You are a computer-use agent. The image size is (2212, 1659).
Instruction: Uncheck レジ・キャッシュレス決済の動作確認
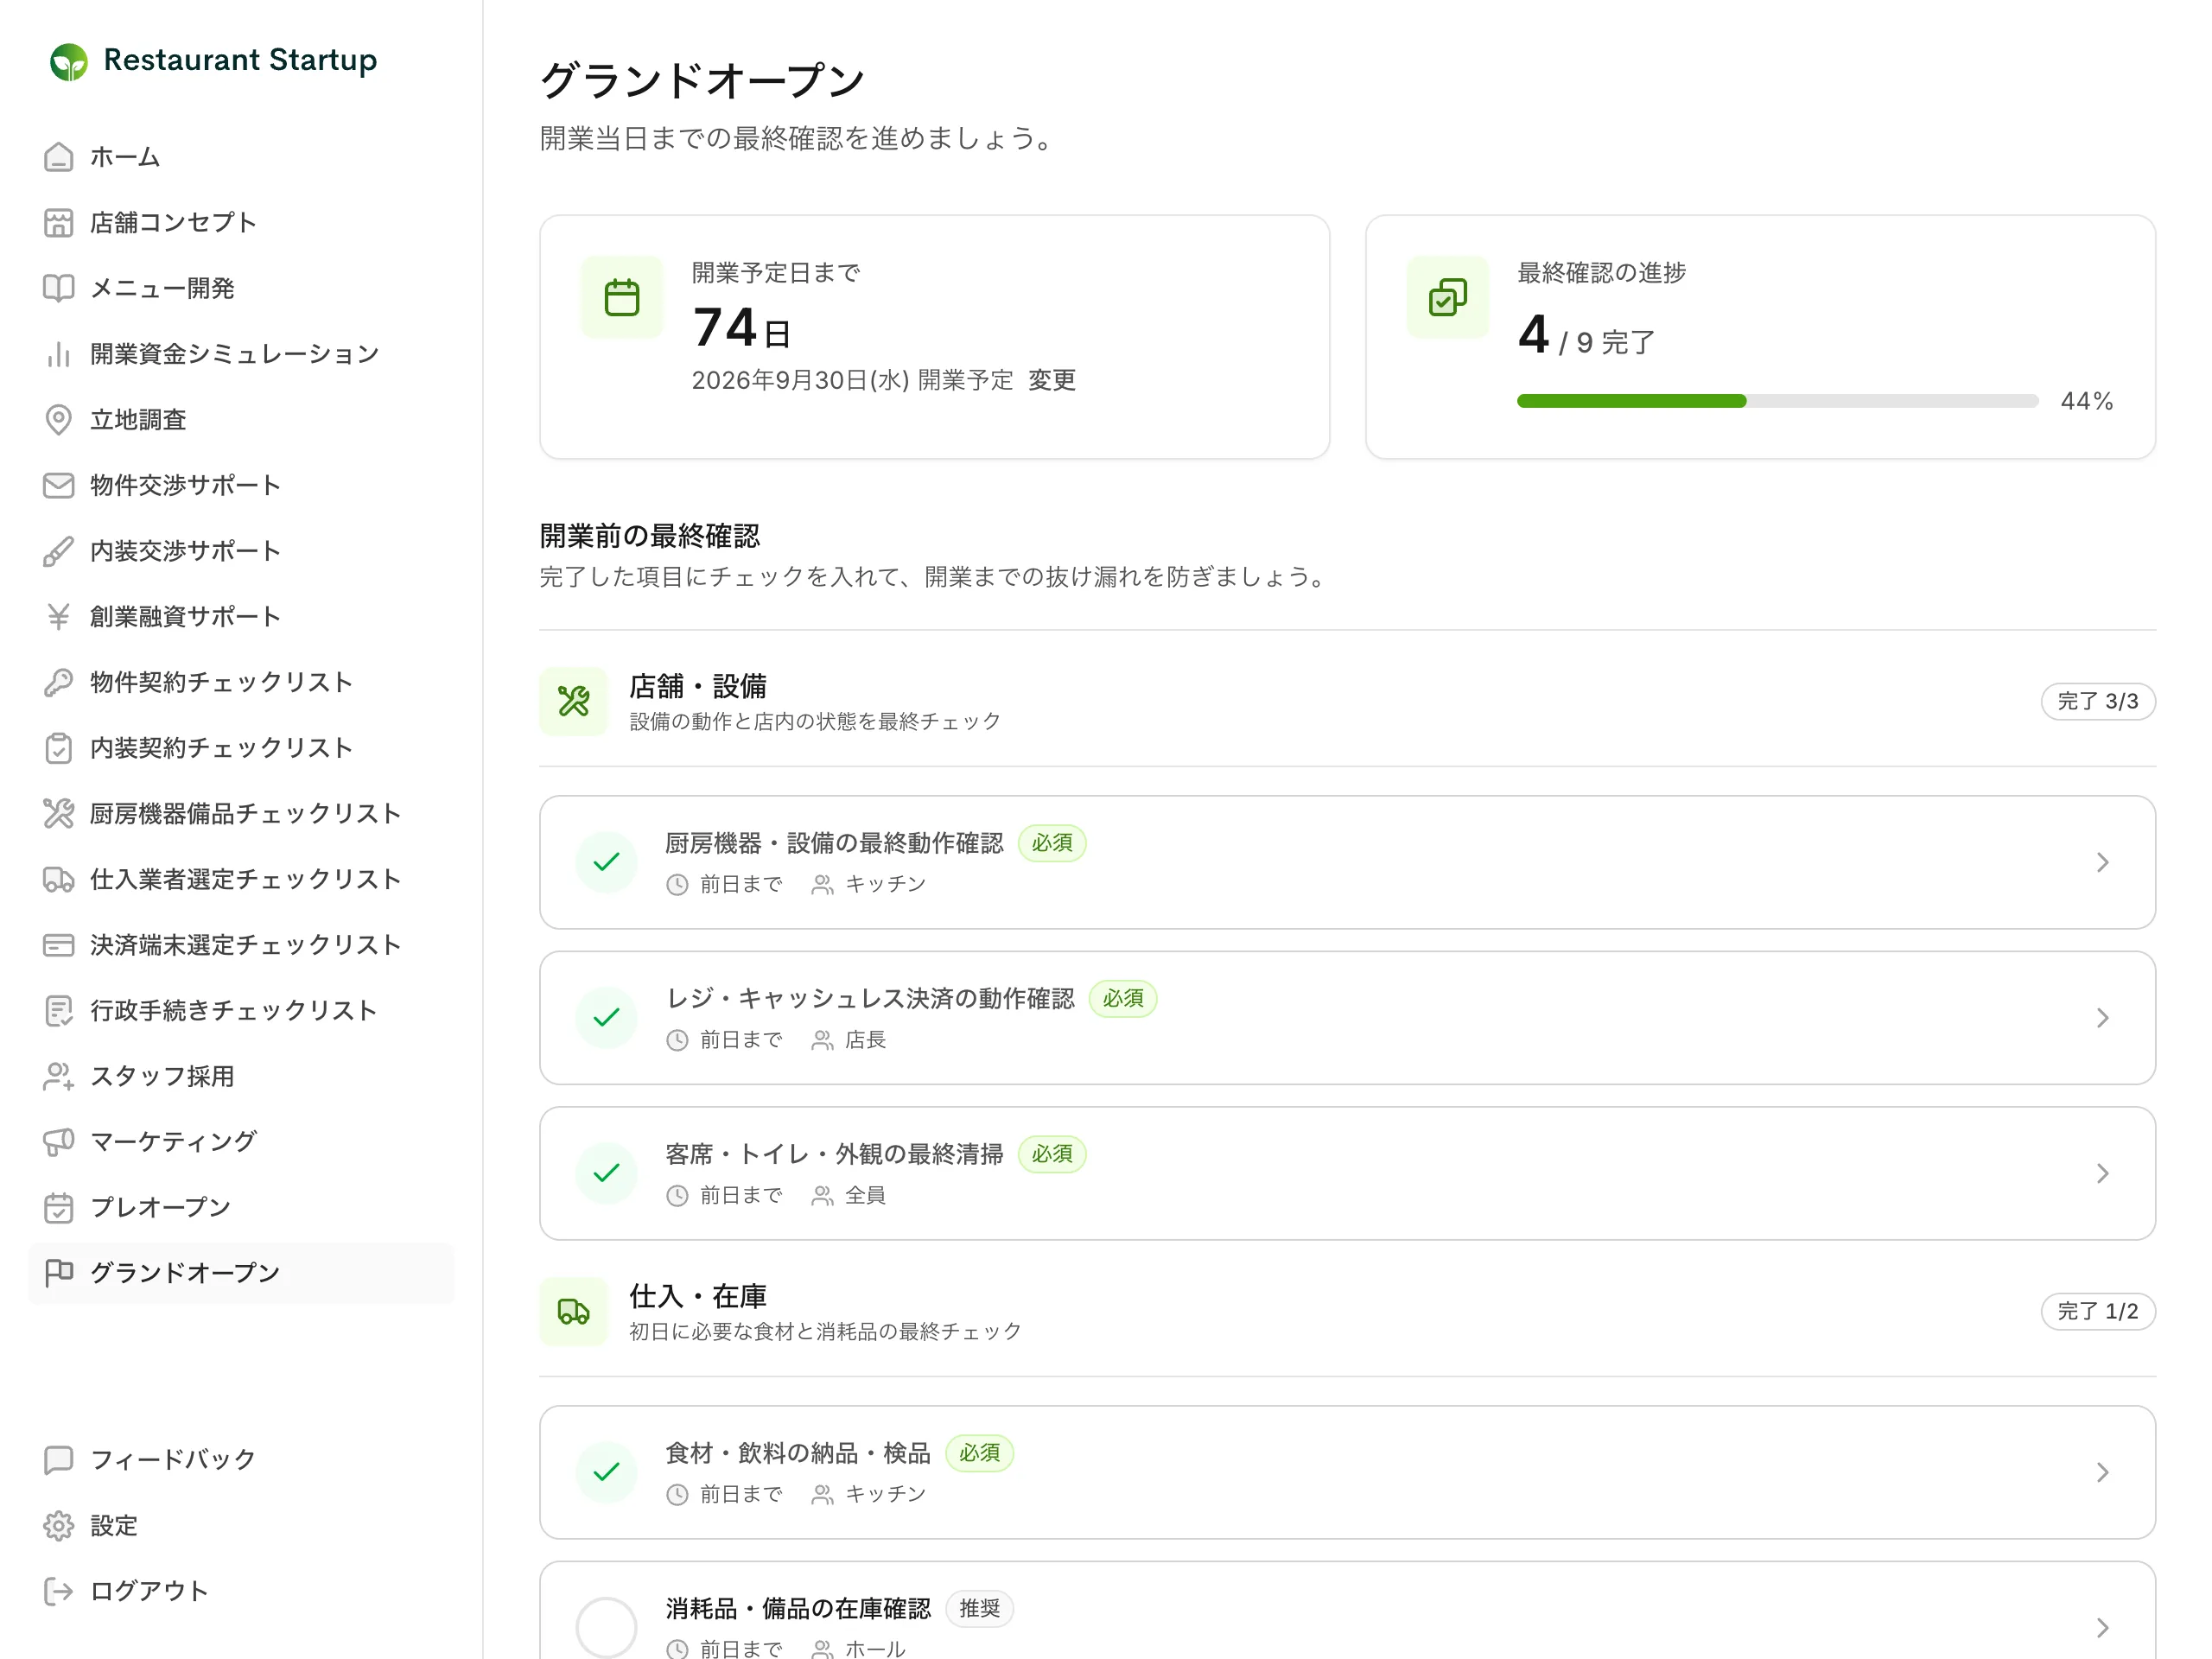tap(606, 1018)
